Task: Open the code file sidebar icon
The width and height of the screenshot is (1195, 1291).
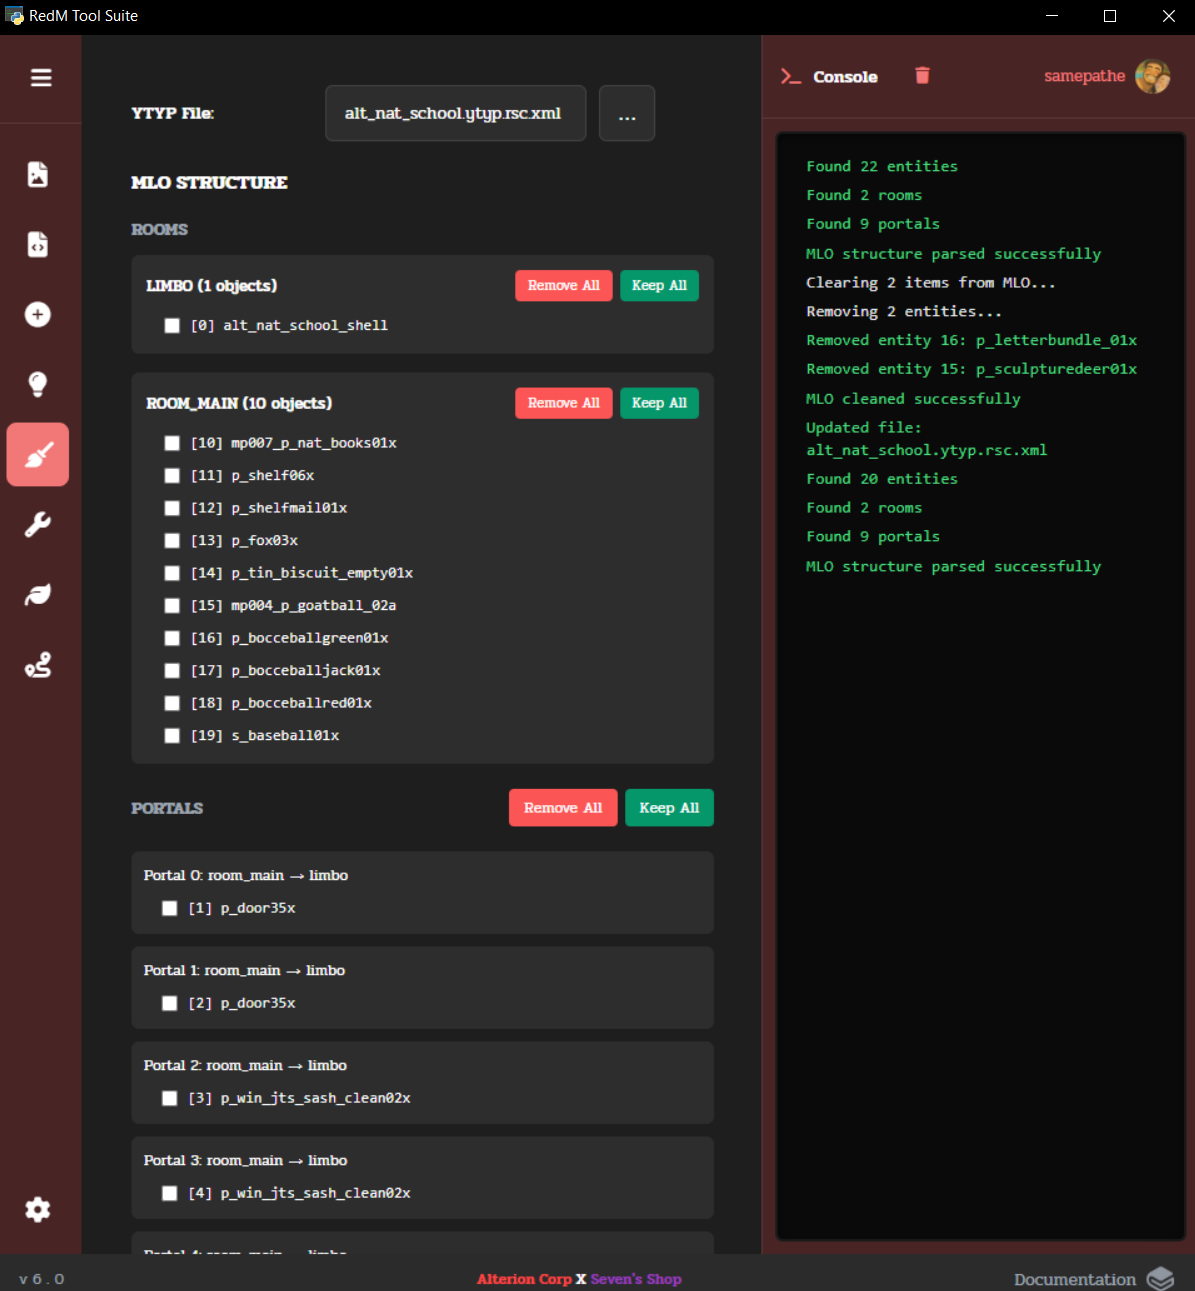Action: [x=38, y=244]
